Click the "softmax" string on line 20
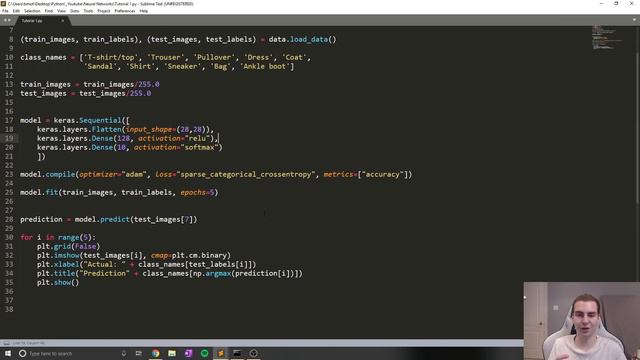The width and height of the screenshot is (640, 360). click(200, 147)
